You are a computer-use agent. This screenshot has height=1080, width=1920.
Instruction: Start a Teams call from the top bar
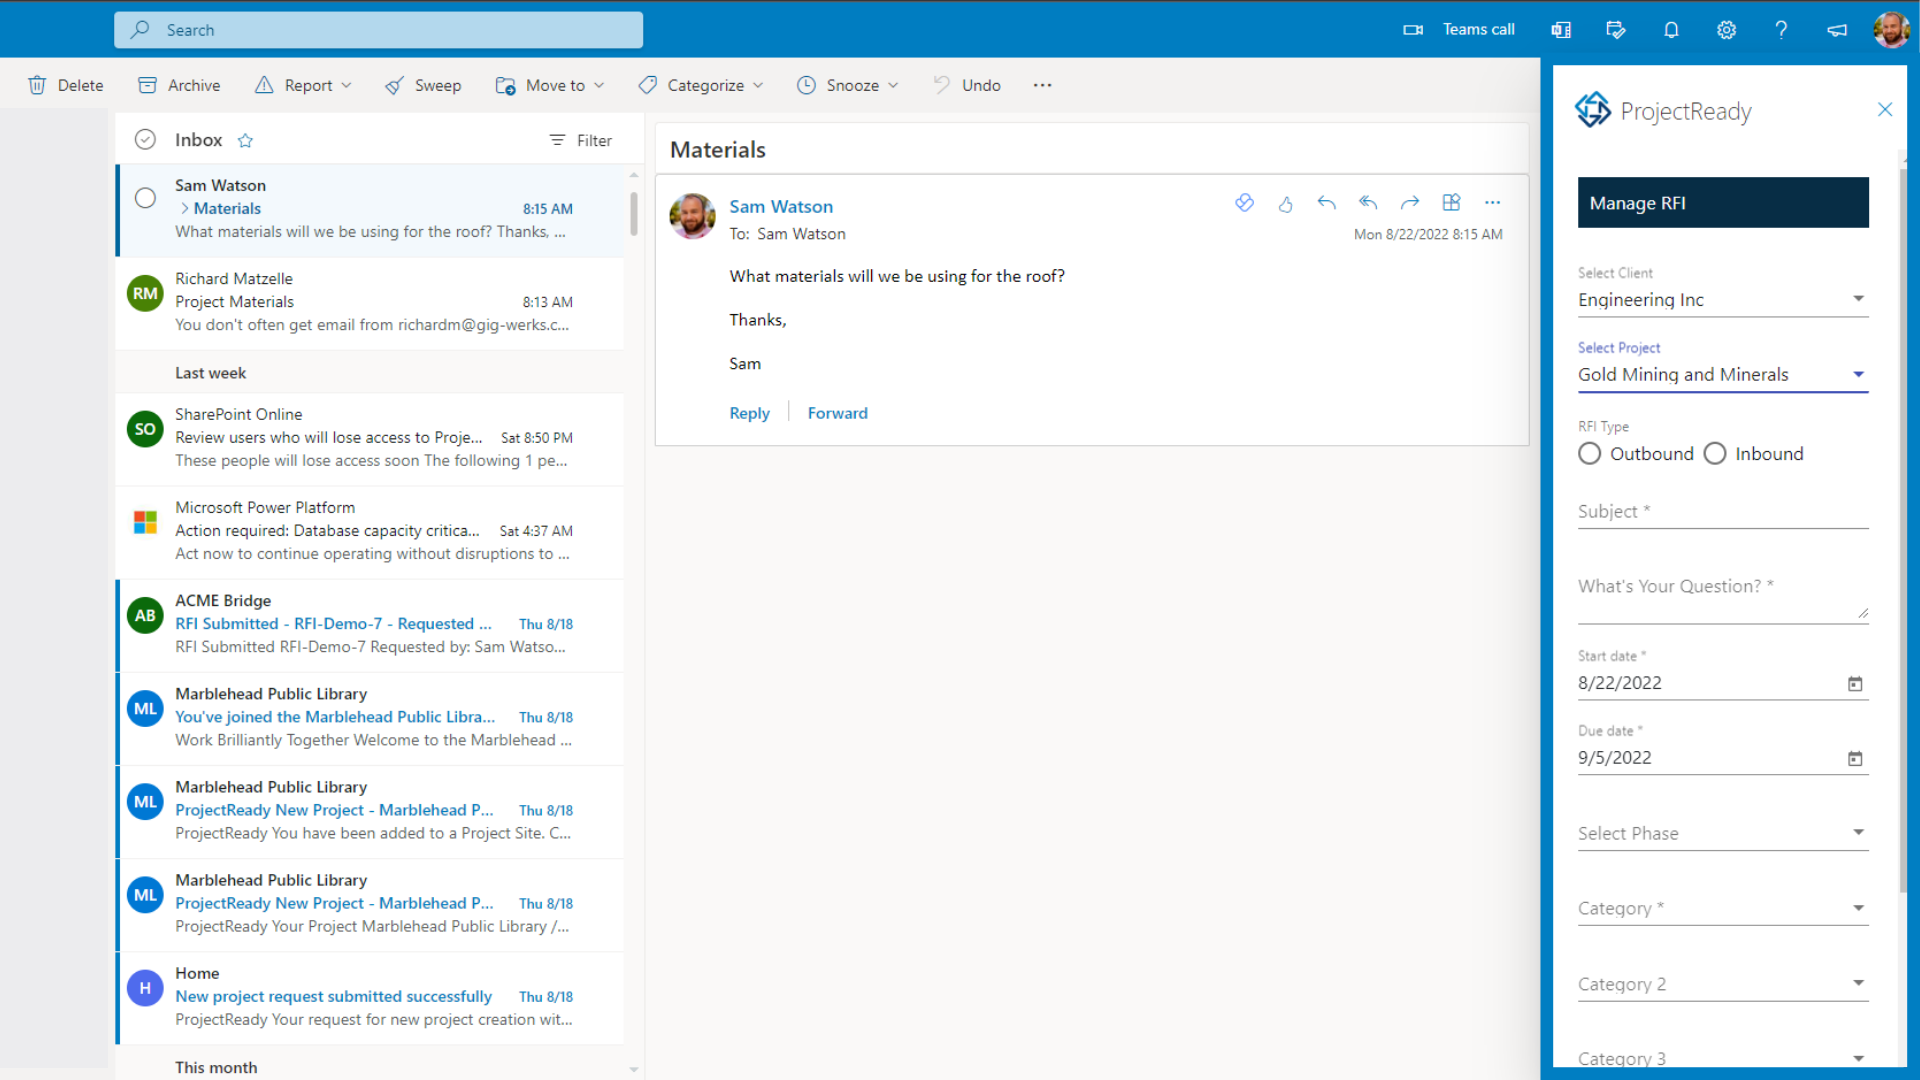pyautogui.click(x=1458, y=29)
